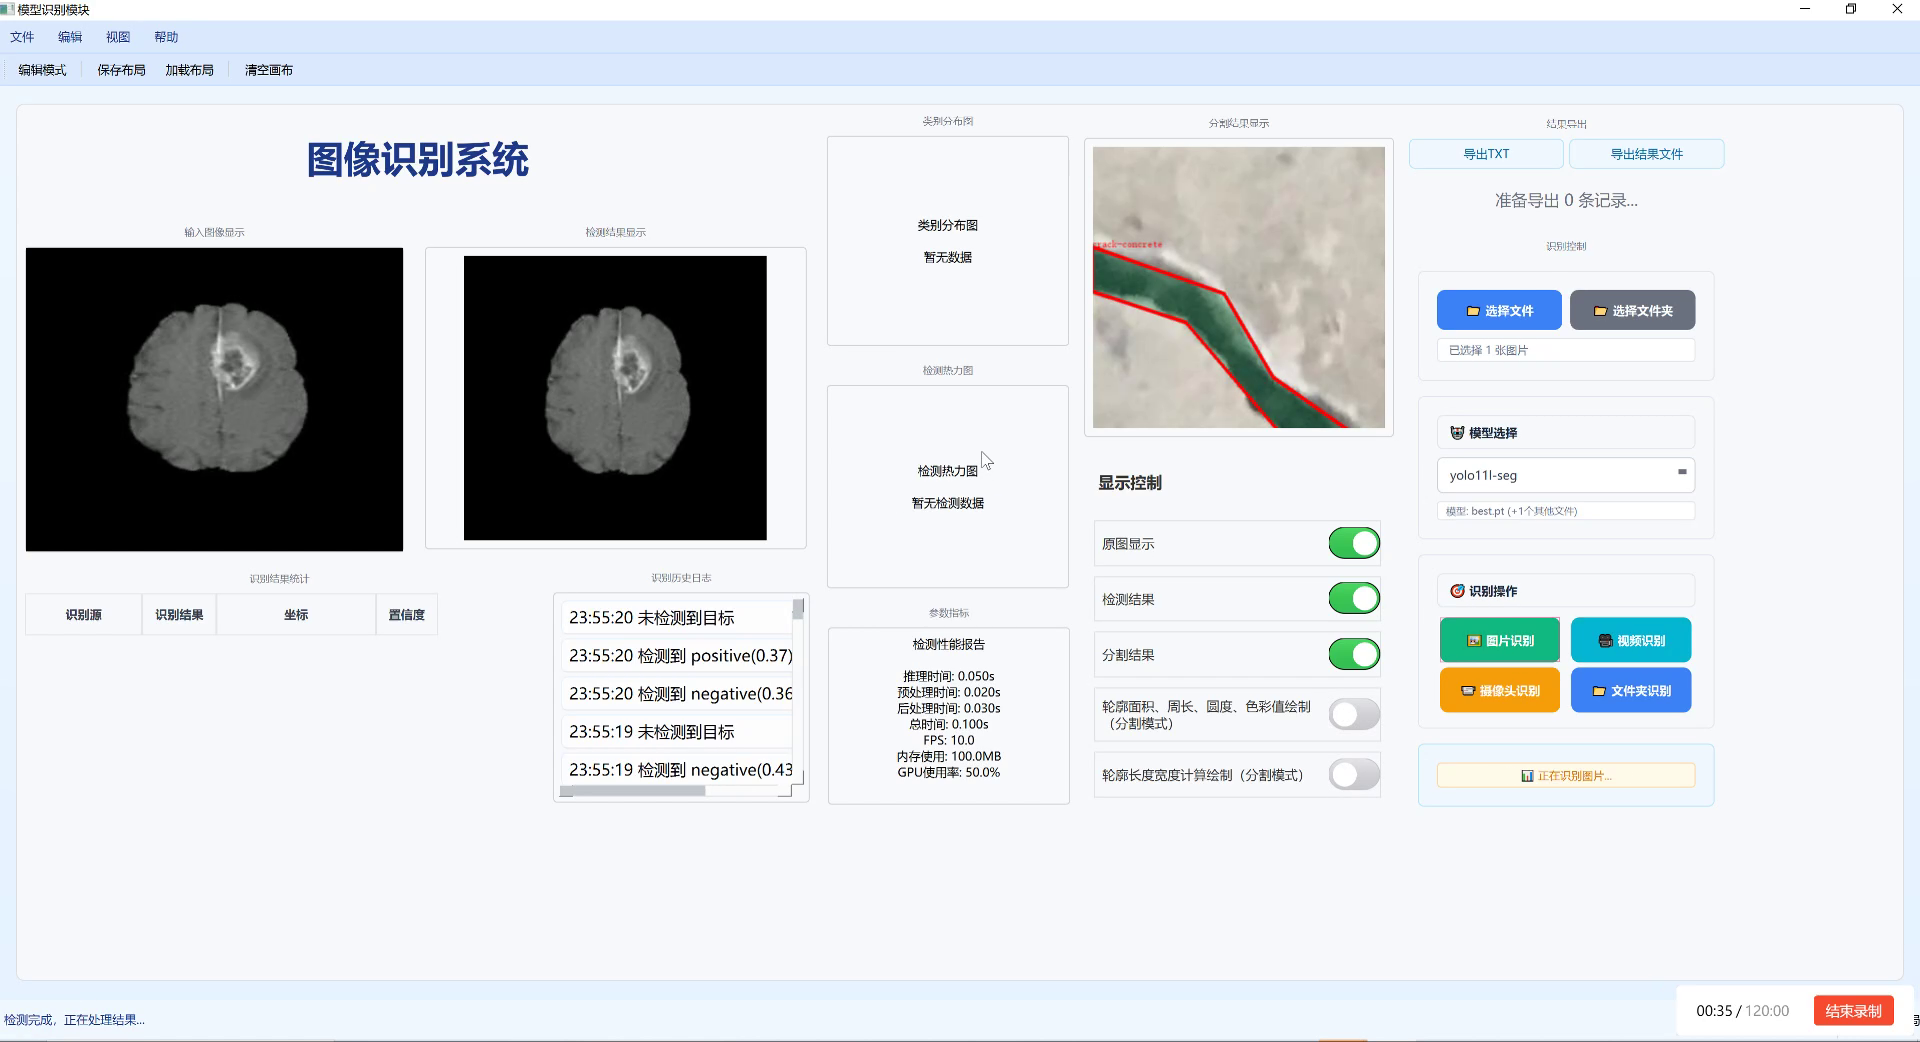Click the 检测完成，正在处理结果 status text
The height and width of the screenshot is (1042, 1920).
(x=74, y=1020)
